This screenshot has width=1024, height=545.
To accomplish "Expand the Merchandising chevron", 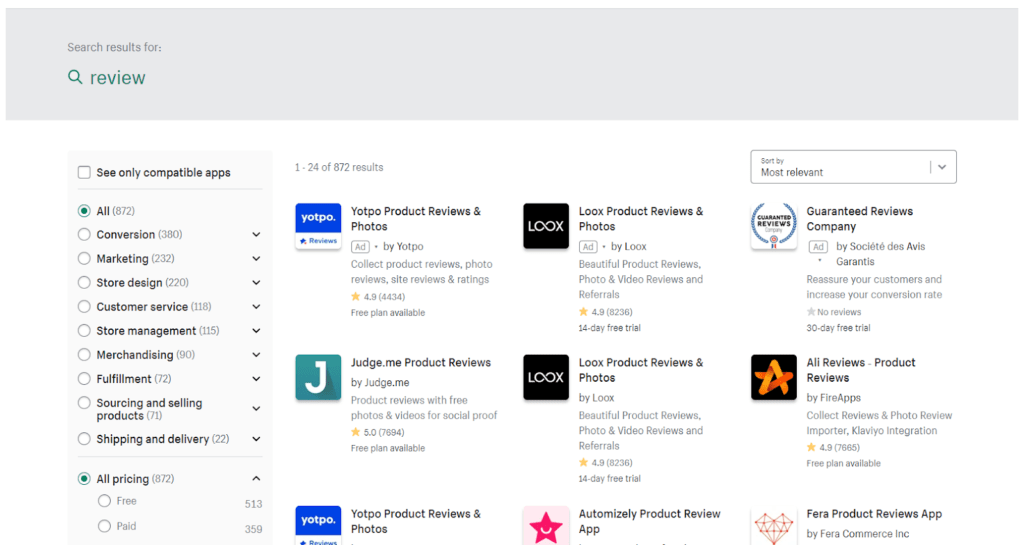I will point(256,355).
